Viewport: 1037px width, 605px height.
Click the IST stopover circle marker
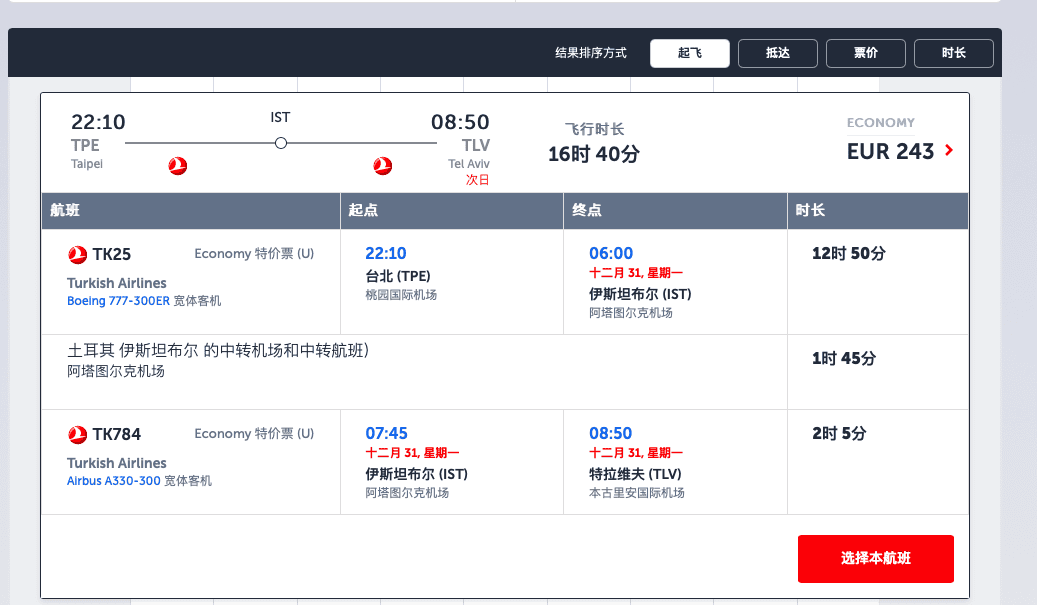280,143
